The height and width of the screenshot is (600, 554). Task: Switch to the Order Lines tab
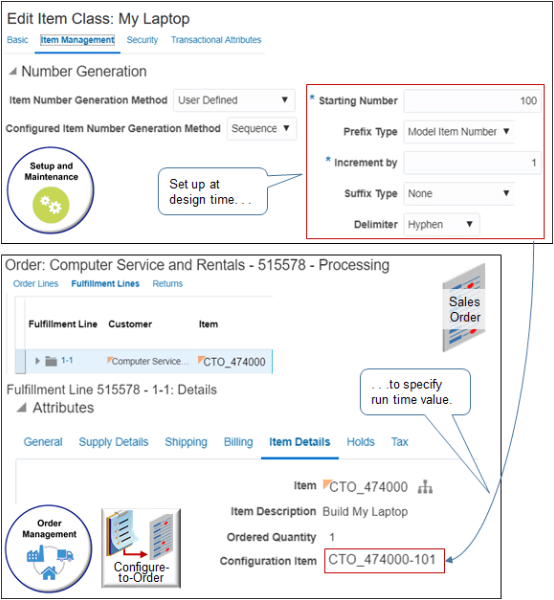(x=36, y=284)
